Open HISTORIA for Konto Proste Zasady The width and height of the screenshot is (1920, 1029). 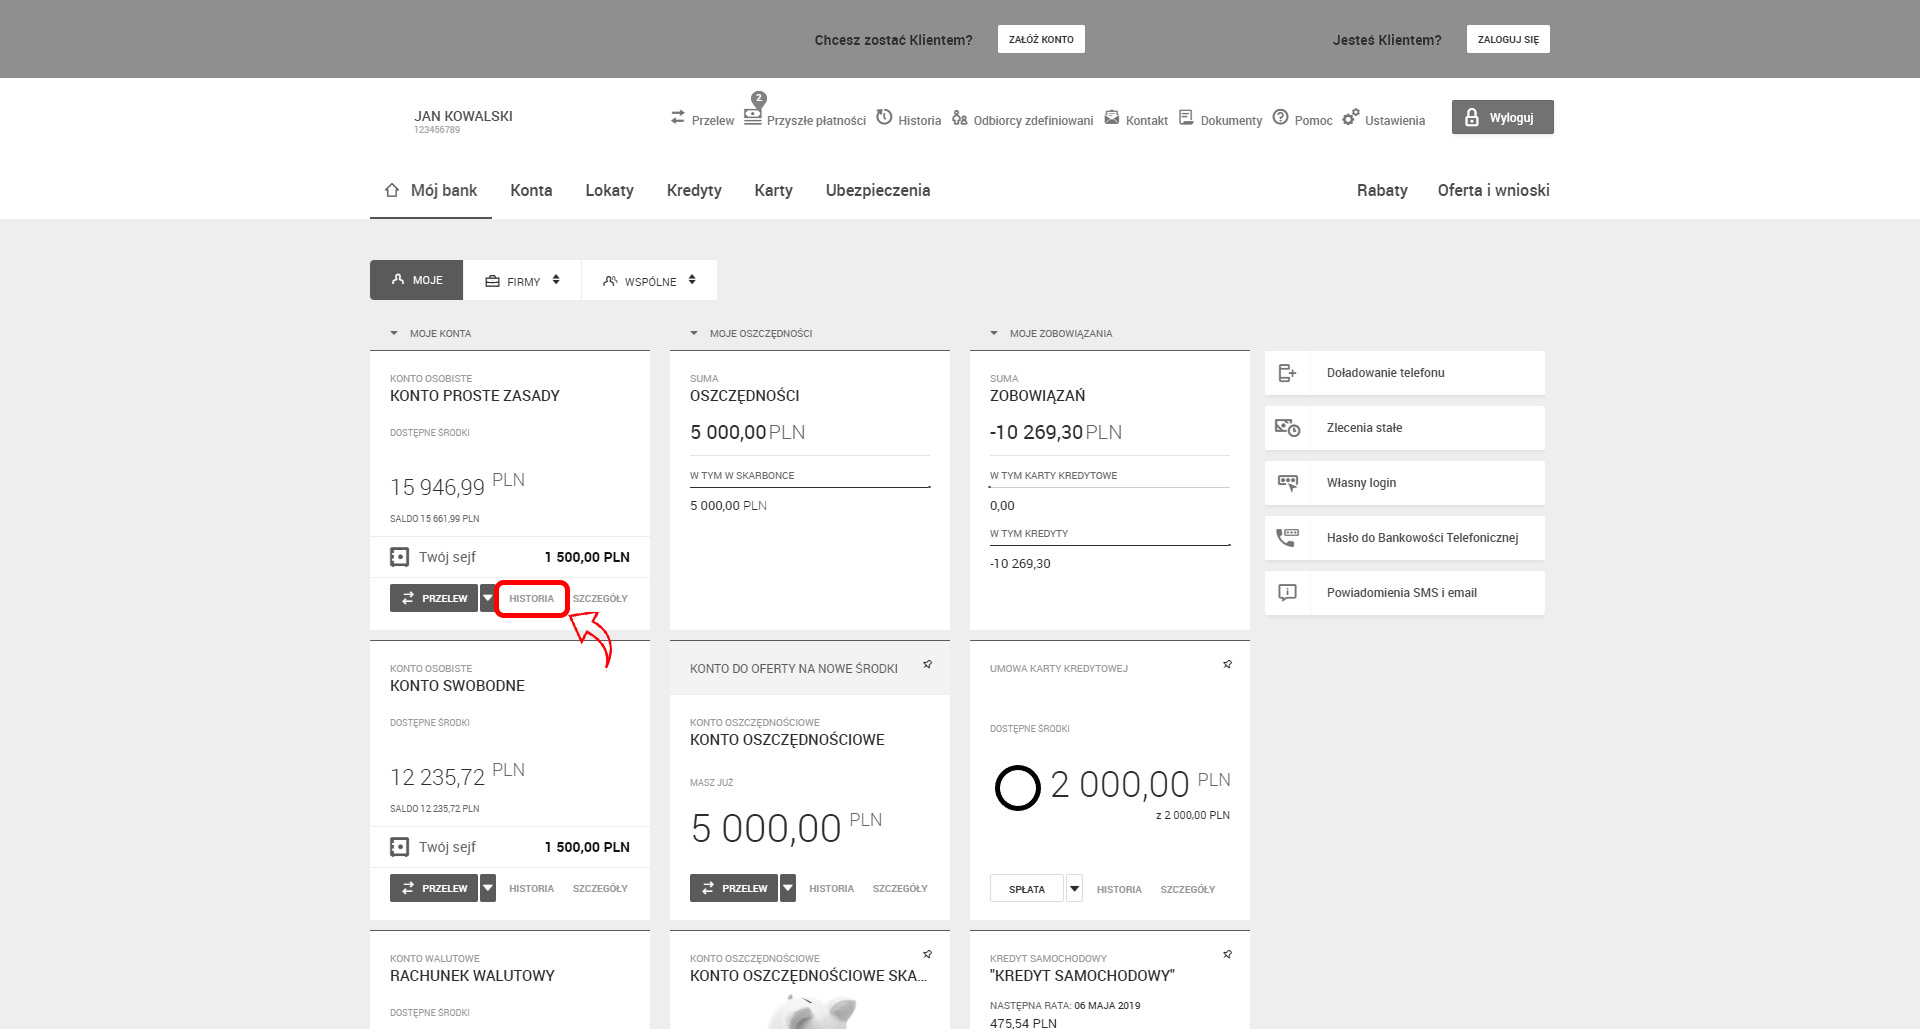[531, 598]
